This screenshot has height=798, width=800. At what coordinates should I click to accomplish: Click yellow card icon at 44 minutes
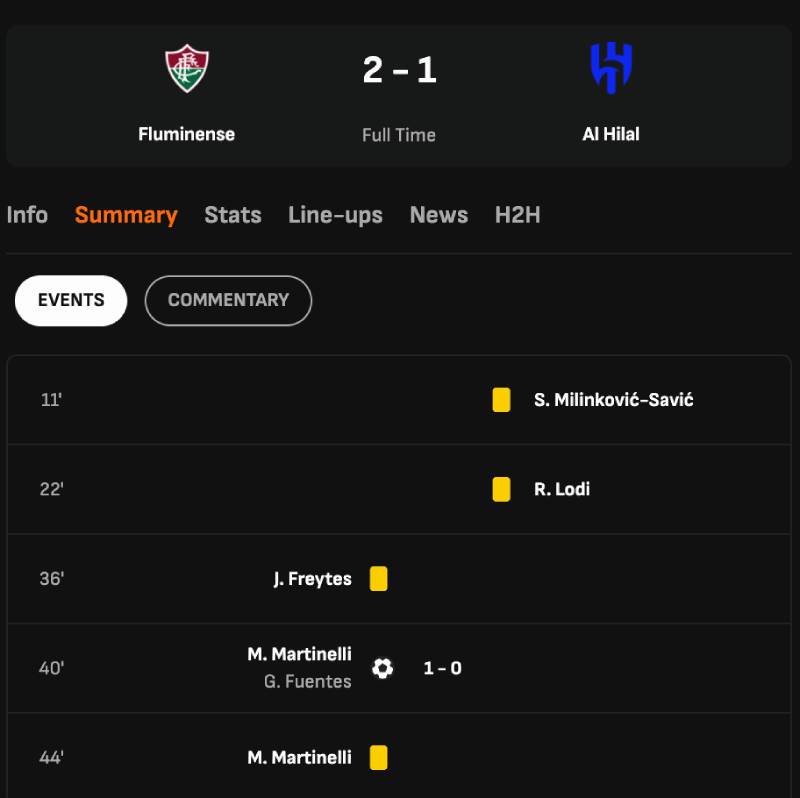tap(378, 758)
